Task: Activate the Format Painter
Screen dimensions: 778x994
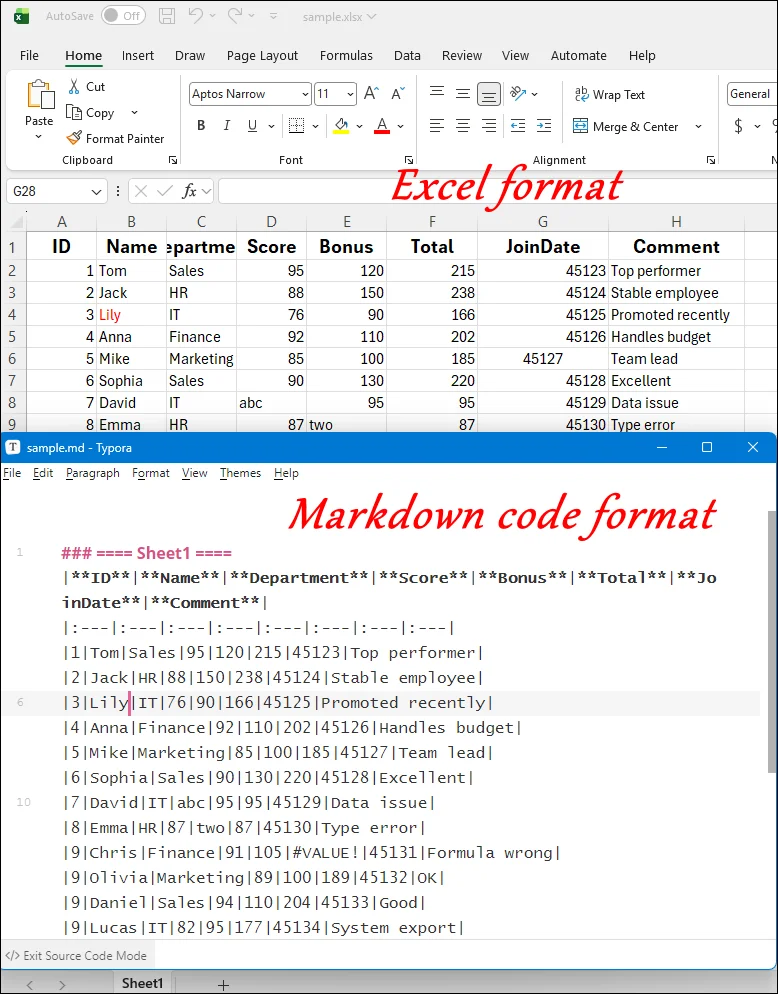Action: (x=115, y=138)
